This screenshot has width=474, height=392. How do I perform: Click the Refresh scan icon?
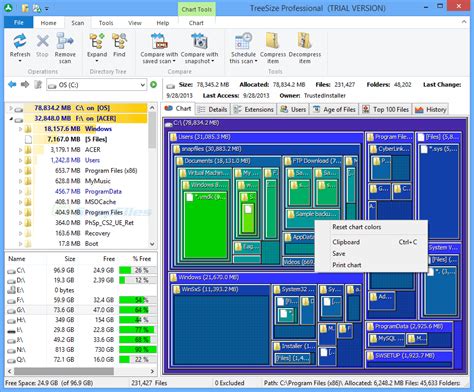20,41
